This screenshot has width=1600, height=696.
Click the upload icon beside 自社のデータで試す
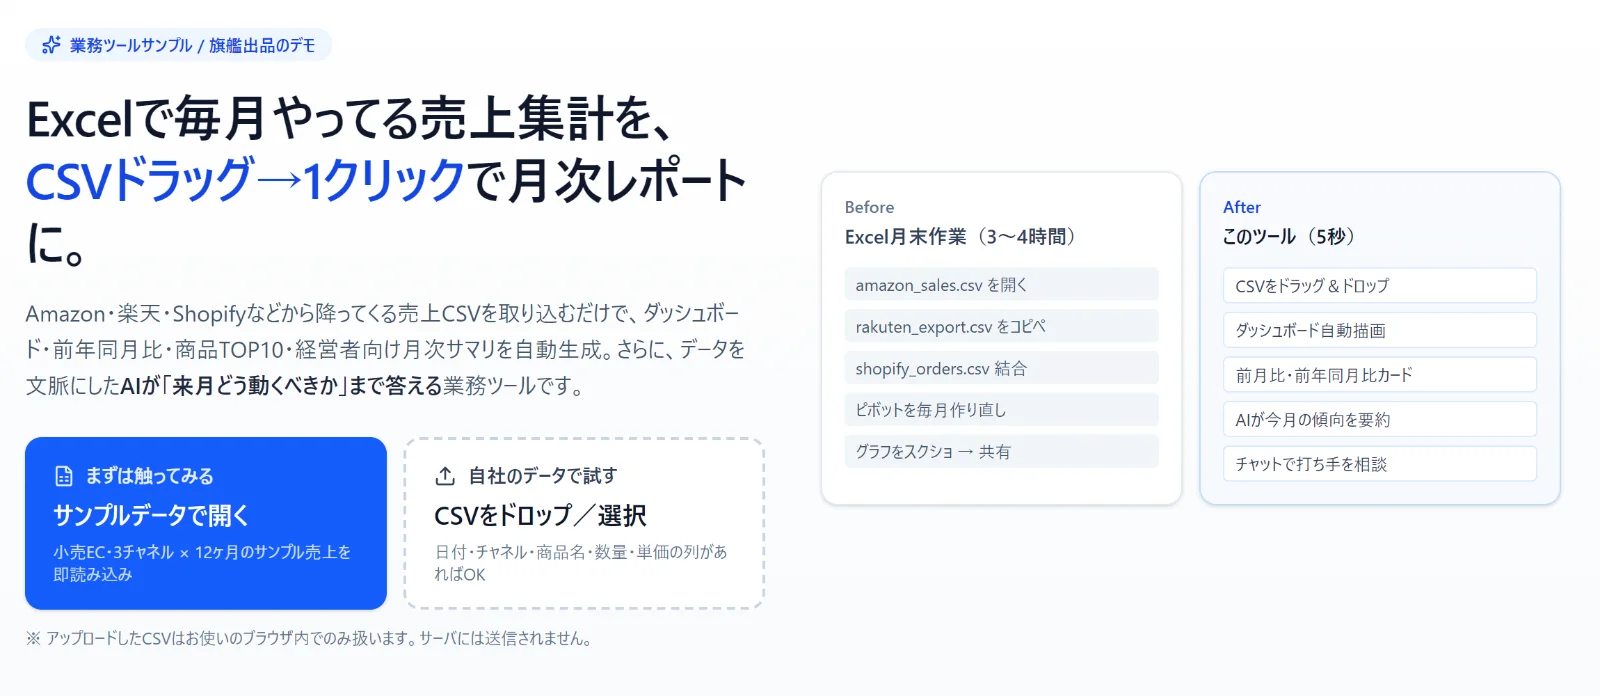445,476
